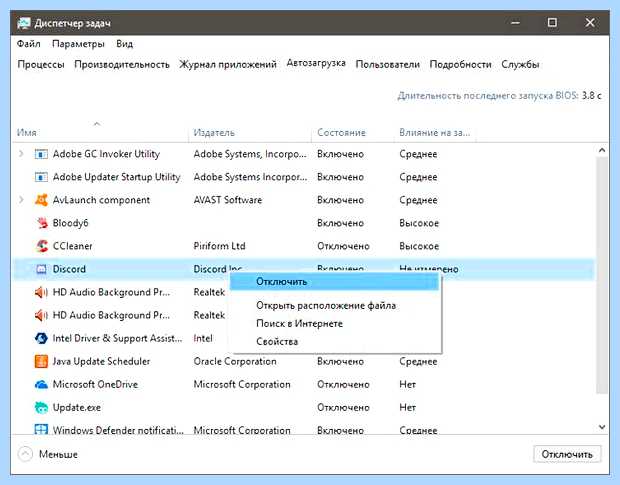Screen dimensions: 620x485
Task: Open the Журнал приложений tab
Action: 228,64
